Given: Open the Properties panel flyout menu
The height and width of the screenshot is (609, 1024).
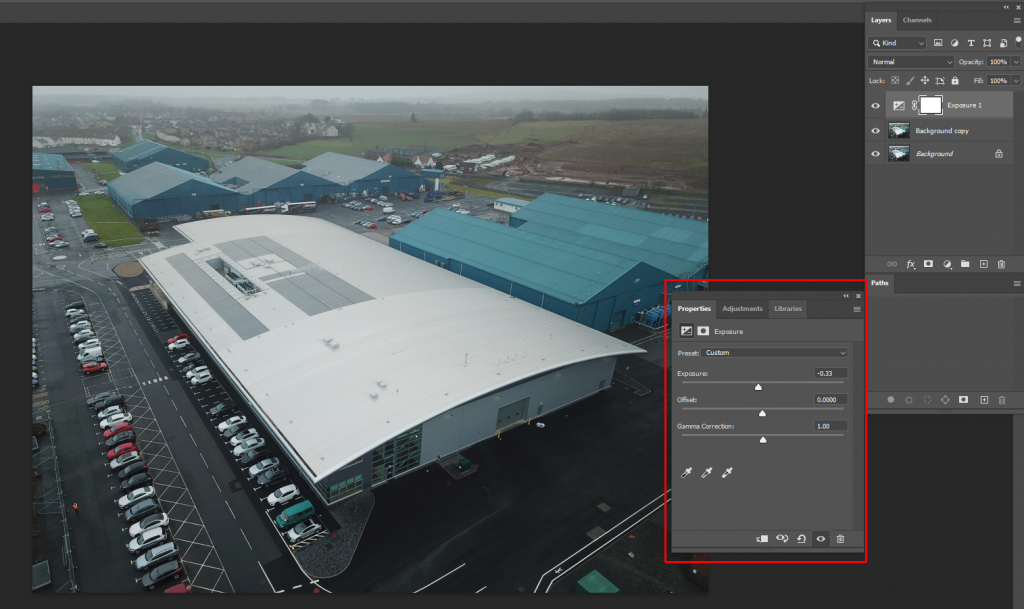Looking at the screenshot, I should tap(857, 309).
